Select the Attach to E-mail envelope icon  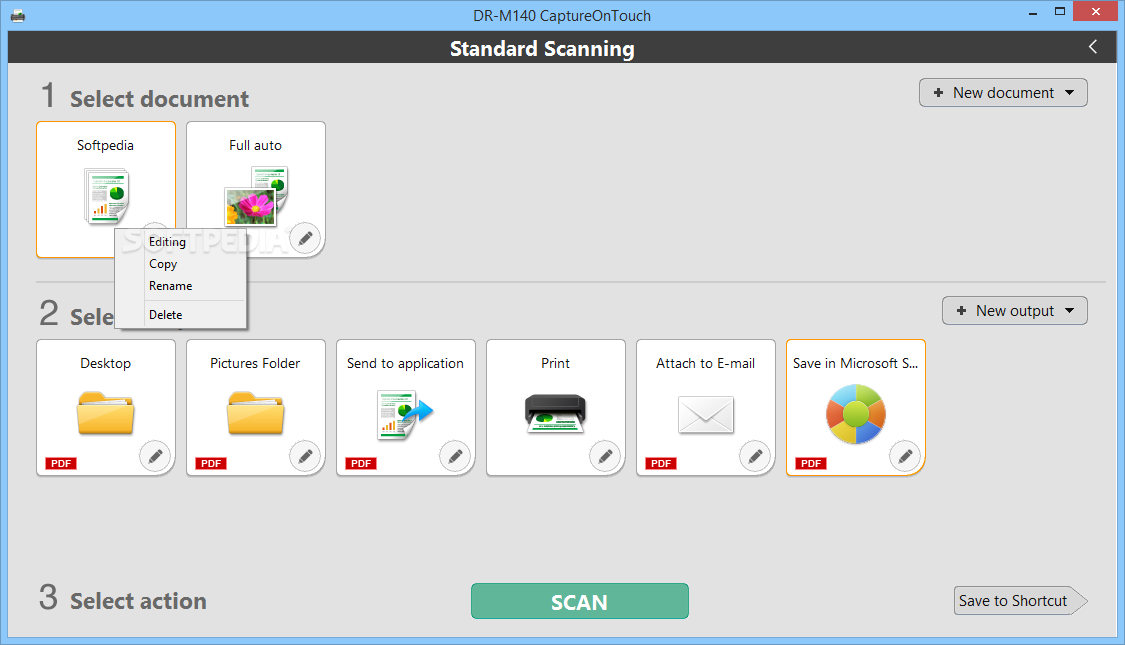[x=706, y=415]
